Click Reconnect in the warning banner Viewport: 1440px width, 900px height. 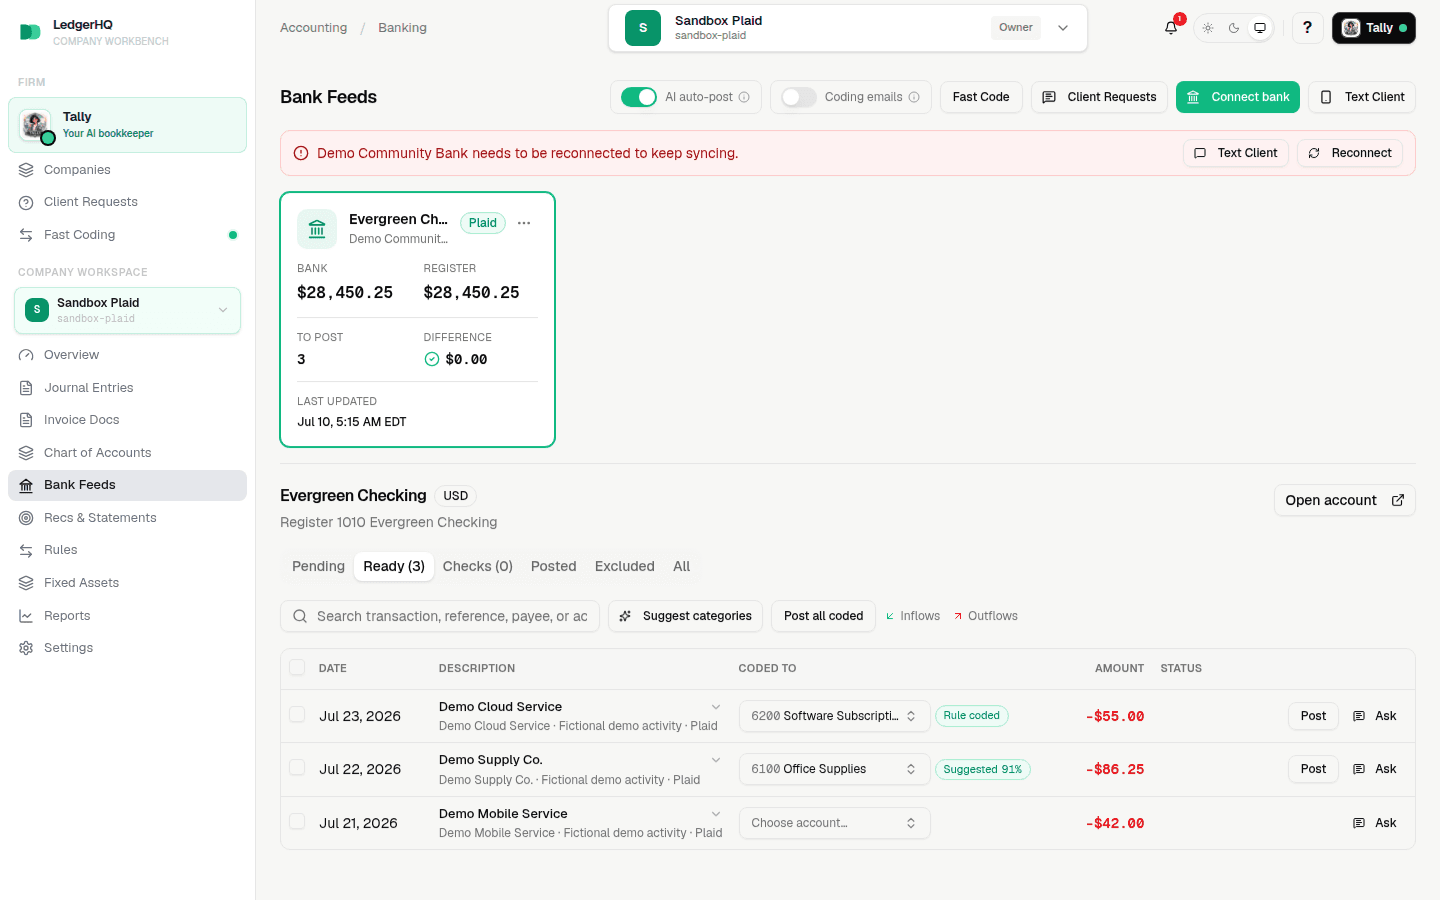coord(1350,153)
